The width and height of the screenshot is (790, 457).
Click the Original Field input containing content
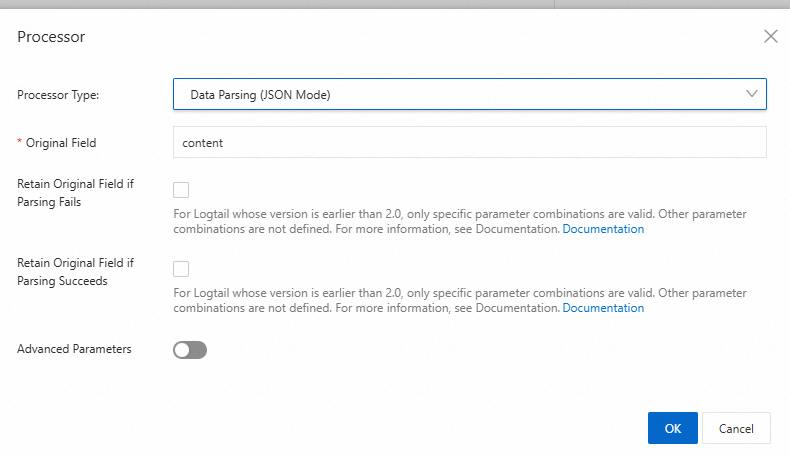click(470, 142)
